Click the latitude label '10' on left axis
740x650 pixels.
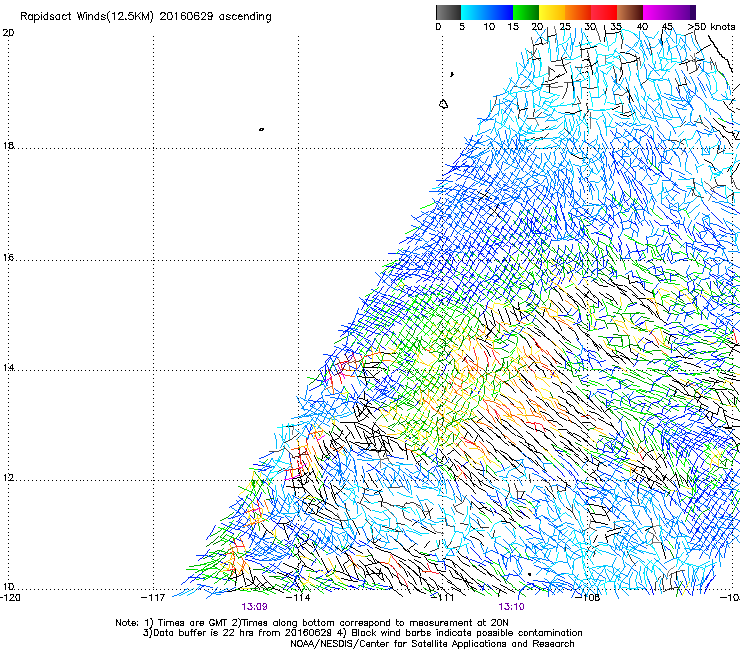8,587
